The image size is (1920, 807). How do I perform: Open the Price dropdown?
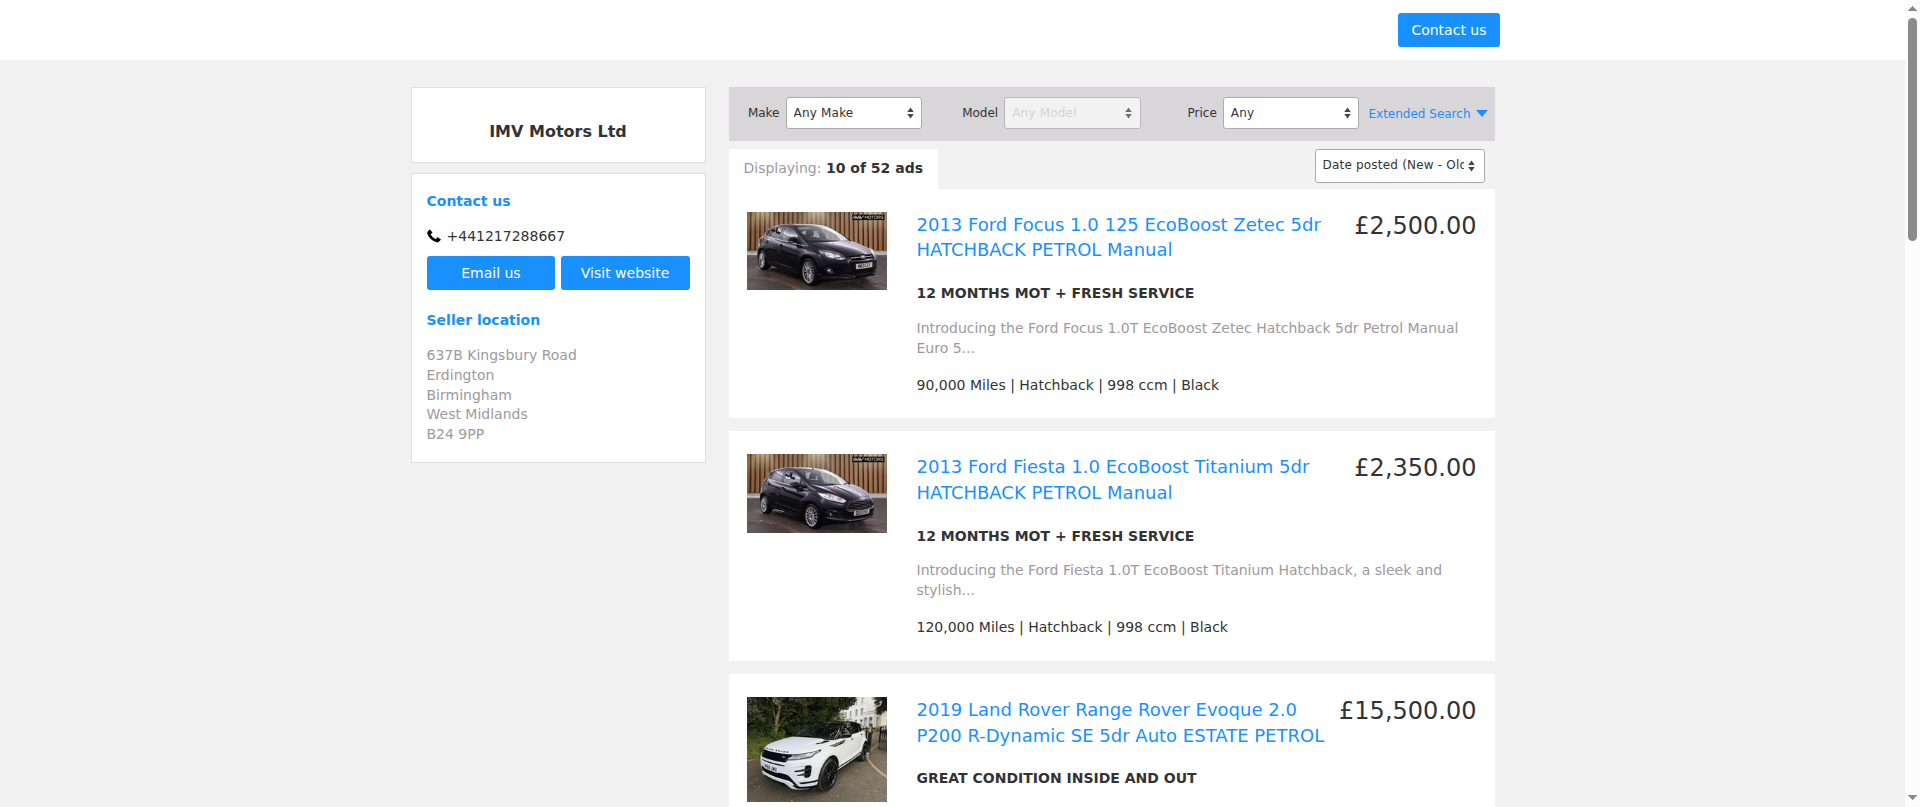(1290, 113)
